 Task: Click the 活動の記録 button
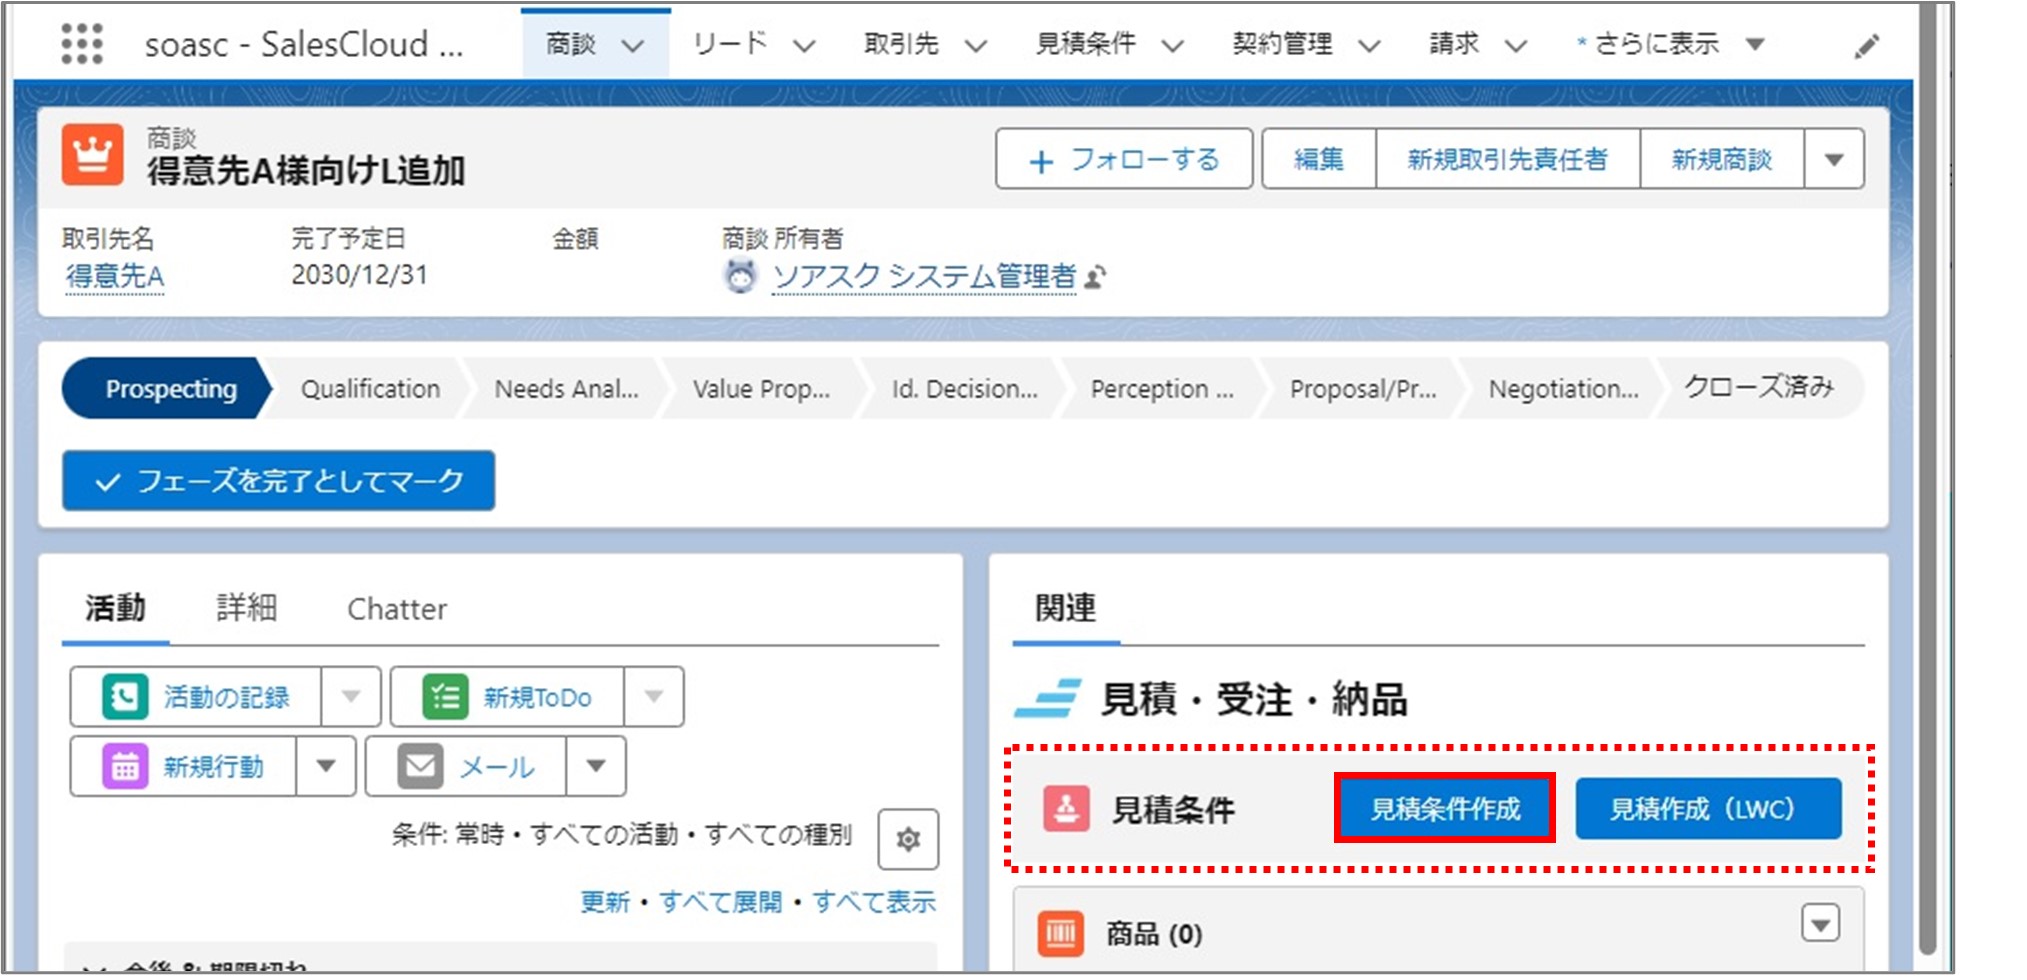coord(196,696)
